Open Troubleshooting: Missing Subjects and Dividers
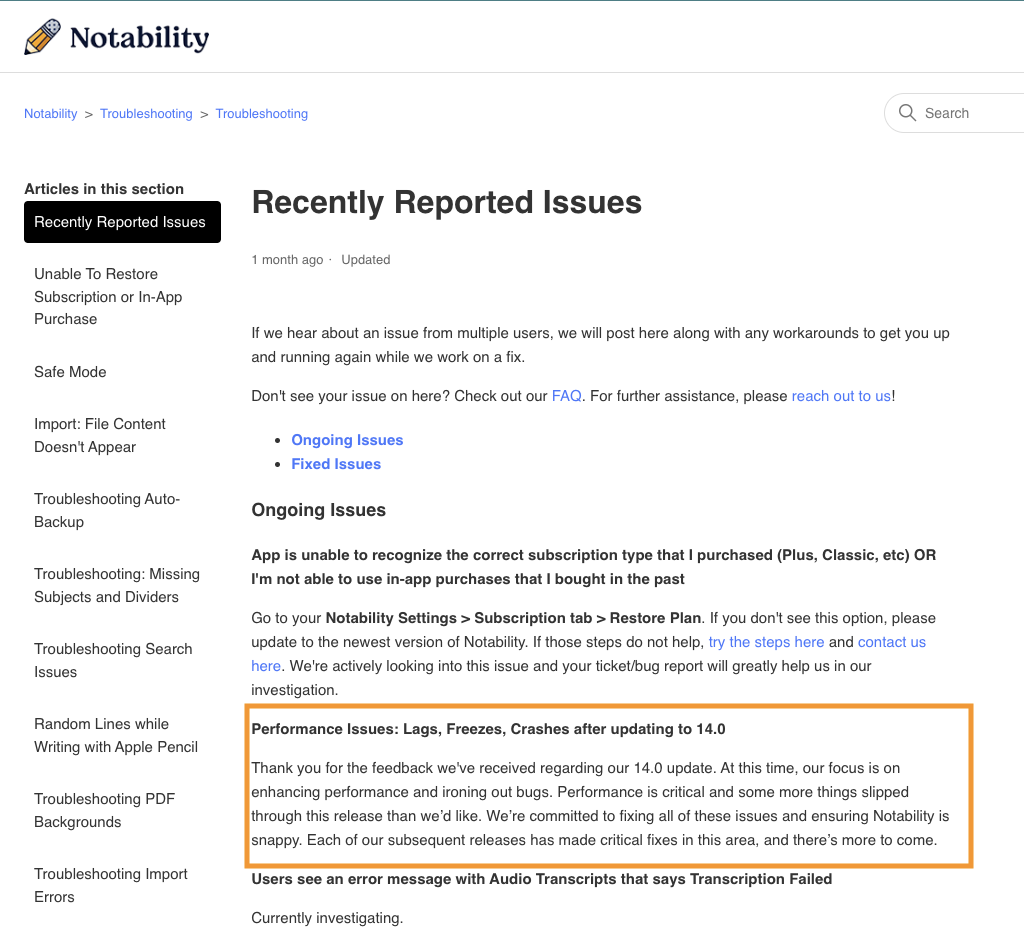 click(x=117, y=585)
